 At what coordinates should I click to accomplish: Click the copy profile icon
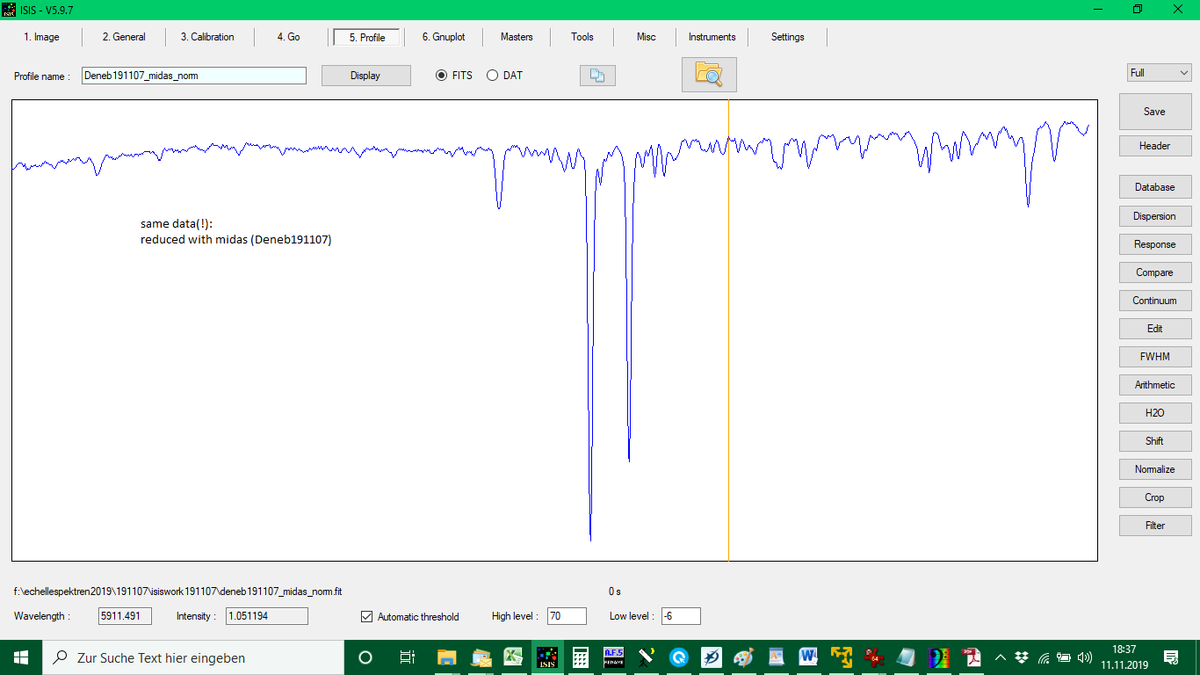597,75
